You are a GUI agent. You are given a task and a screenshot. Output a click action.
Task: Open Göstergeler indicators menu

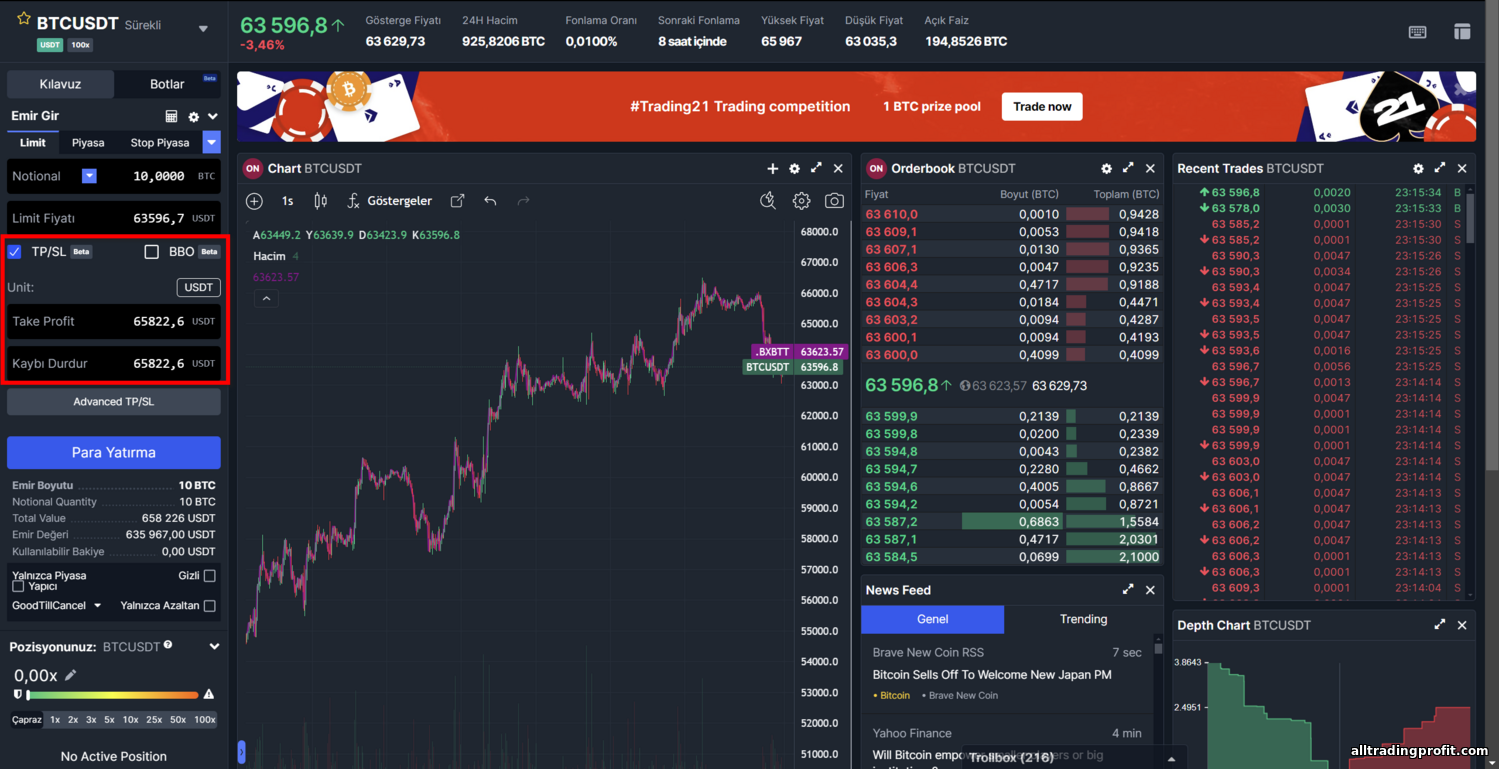[390, 201]
